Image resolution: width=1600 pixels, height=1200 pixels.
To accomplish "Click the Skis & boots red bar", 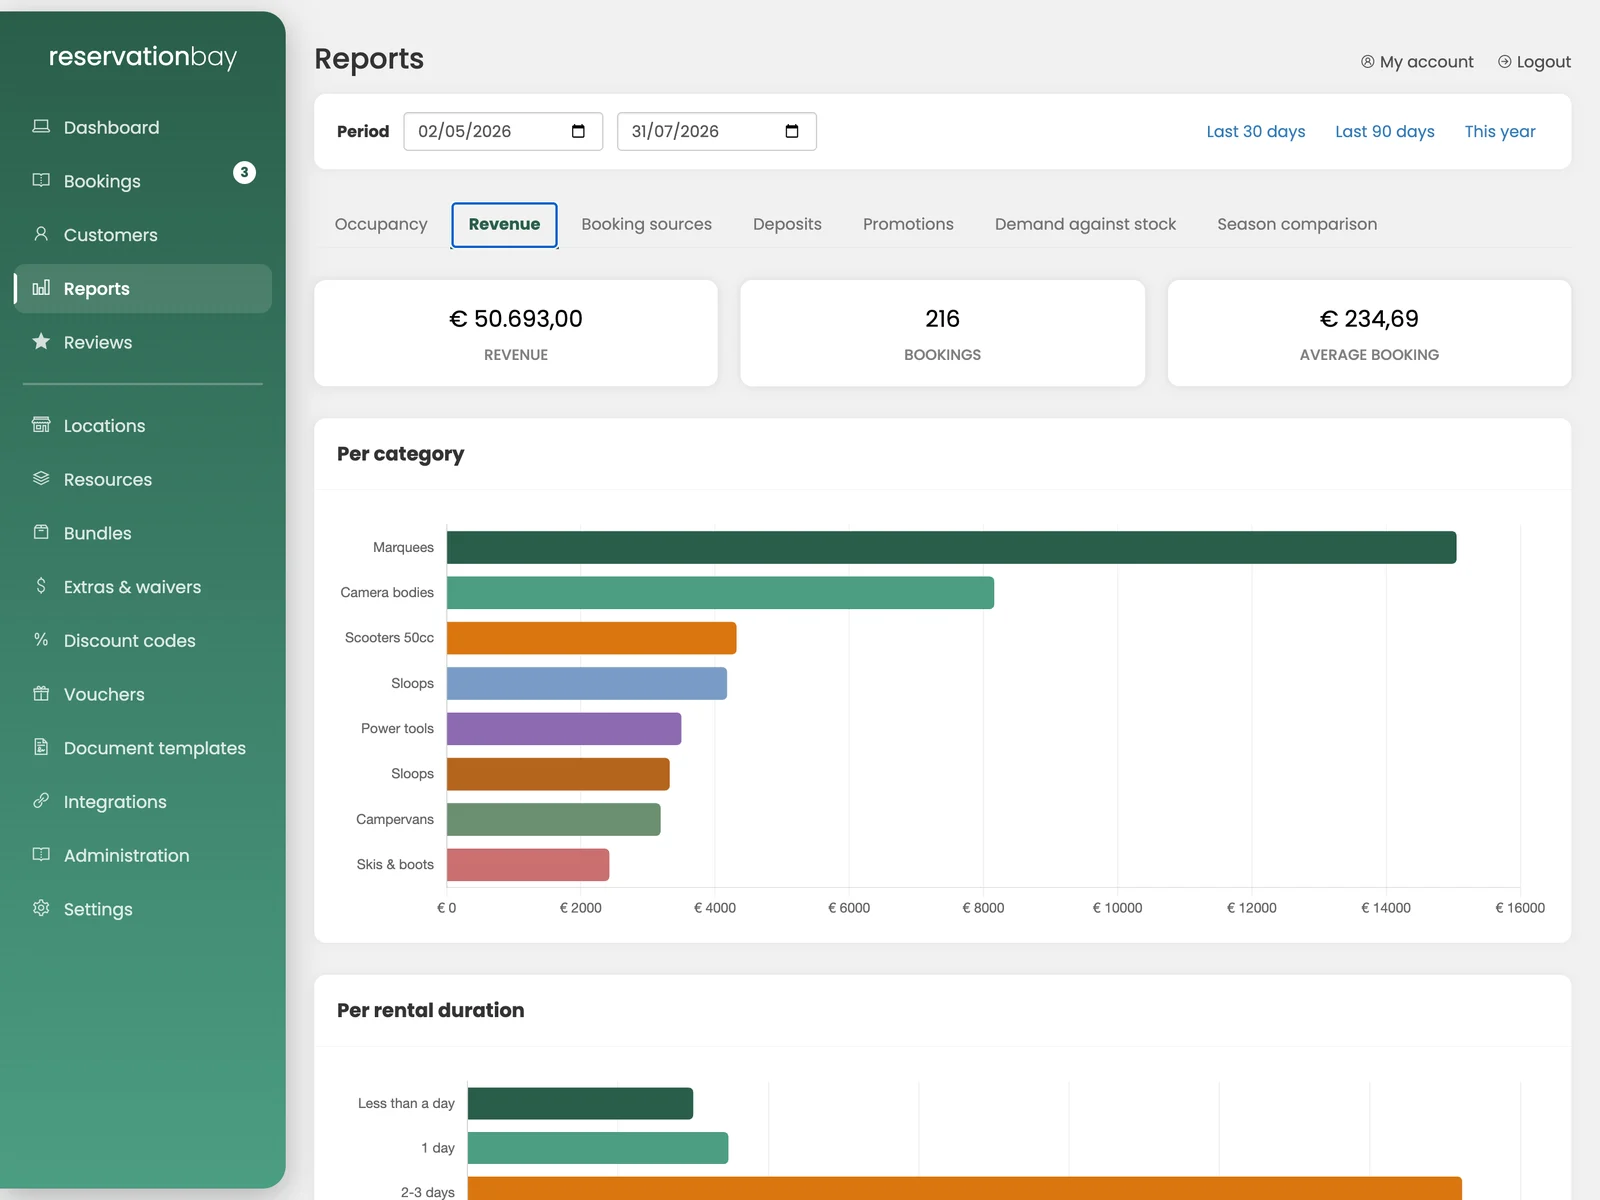I will pos(528,865).
